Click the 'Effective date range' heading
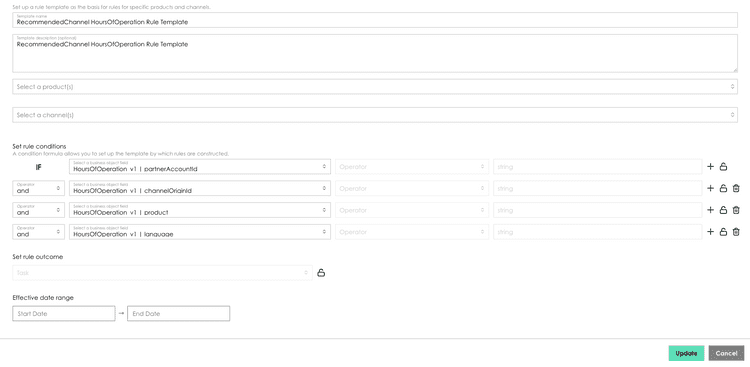Image resolution: width=750 pixels, height=367 pixels. [x=43, y=298]
